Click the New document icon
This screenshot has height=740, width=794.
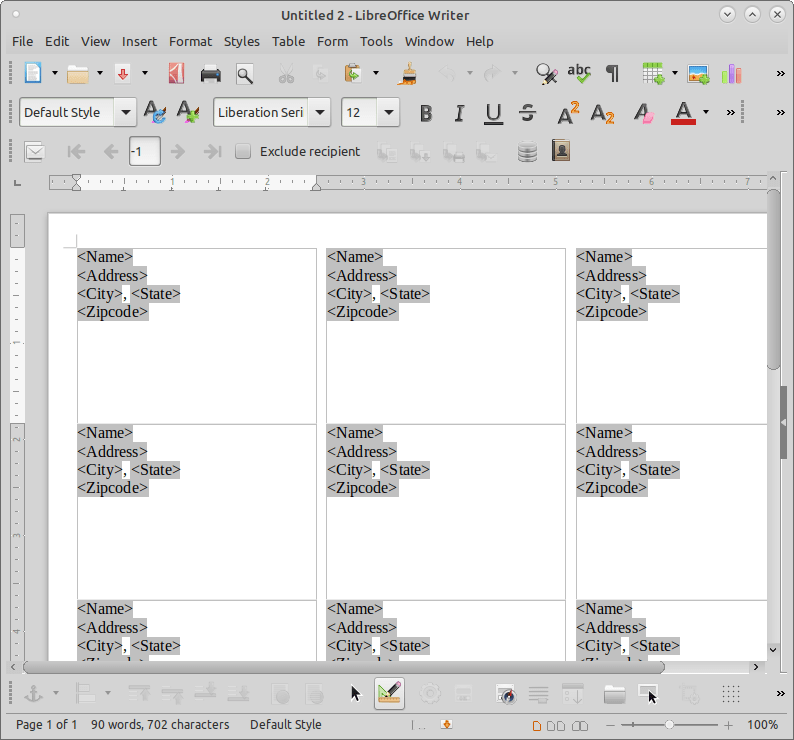click(x=33, y=73)
